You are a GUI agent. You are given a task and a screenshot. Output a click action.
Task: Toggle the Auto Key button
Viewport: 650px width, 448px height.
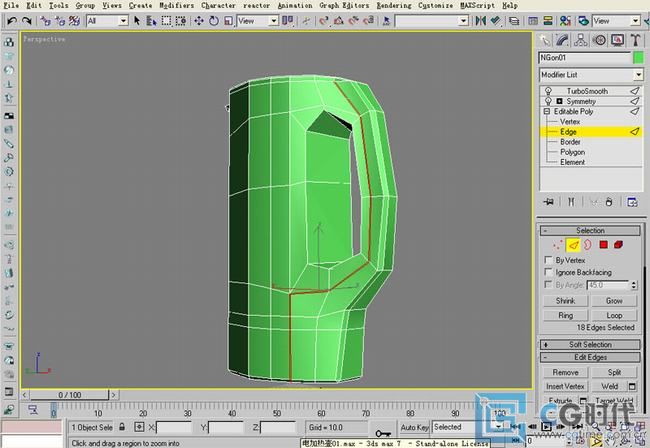click(x=414, y=427)
